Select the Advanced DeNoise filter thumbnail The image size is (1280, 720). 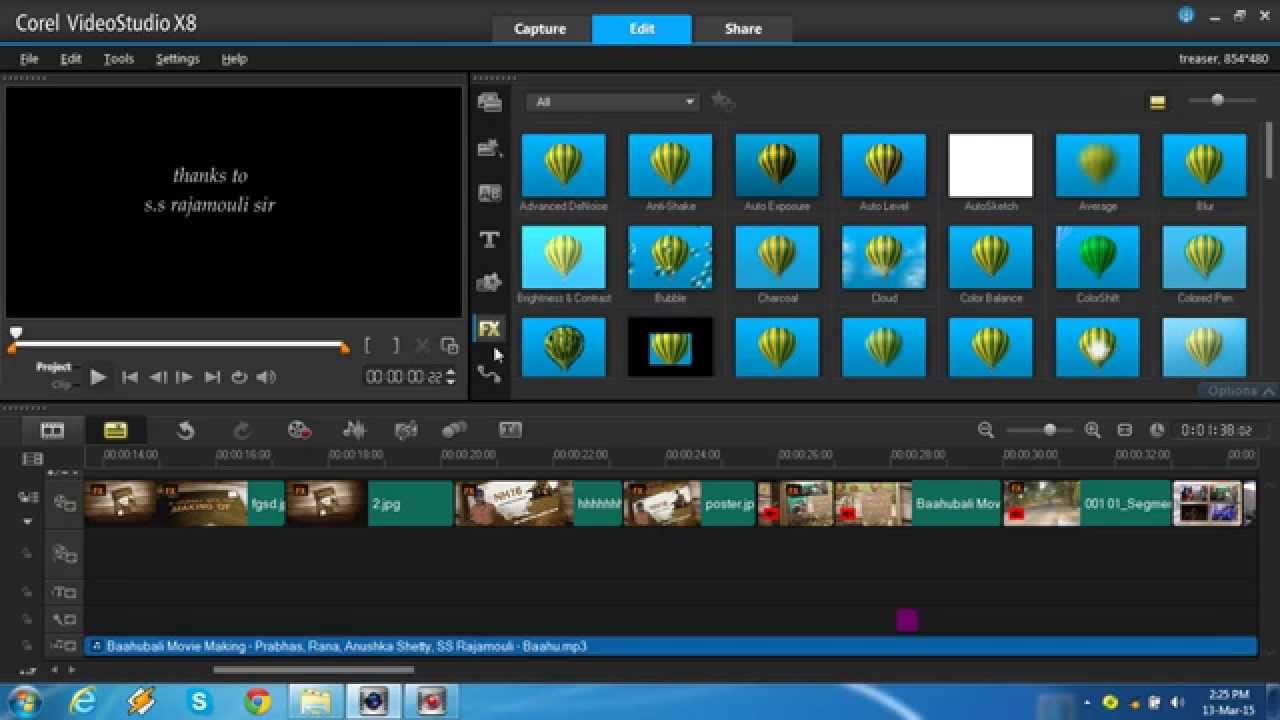[x=563, y=165]
